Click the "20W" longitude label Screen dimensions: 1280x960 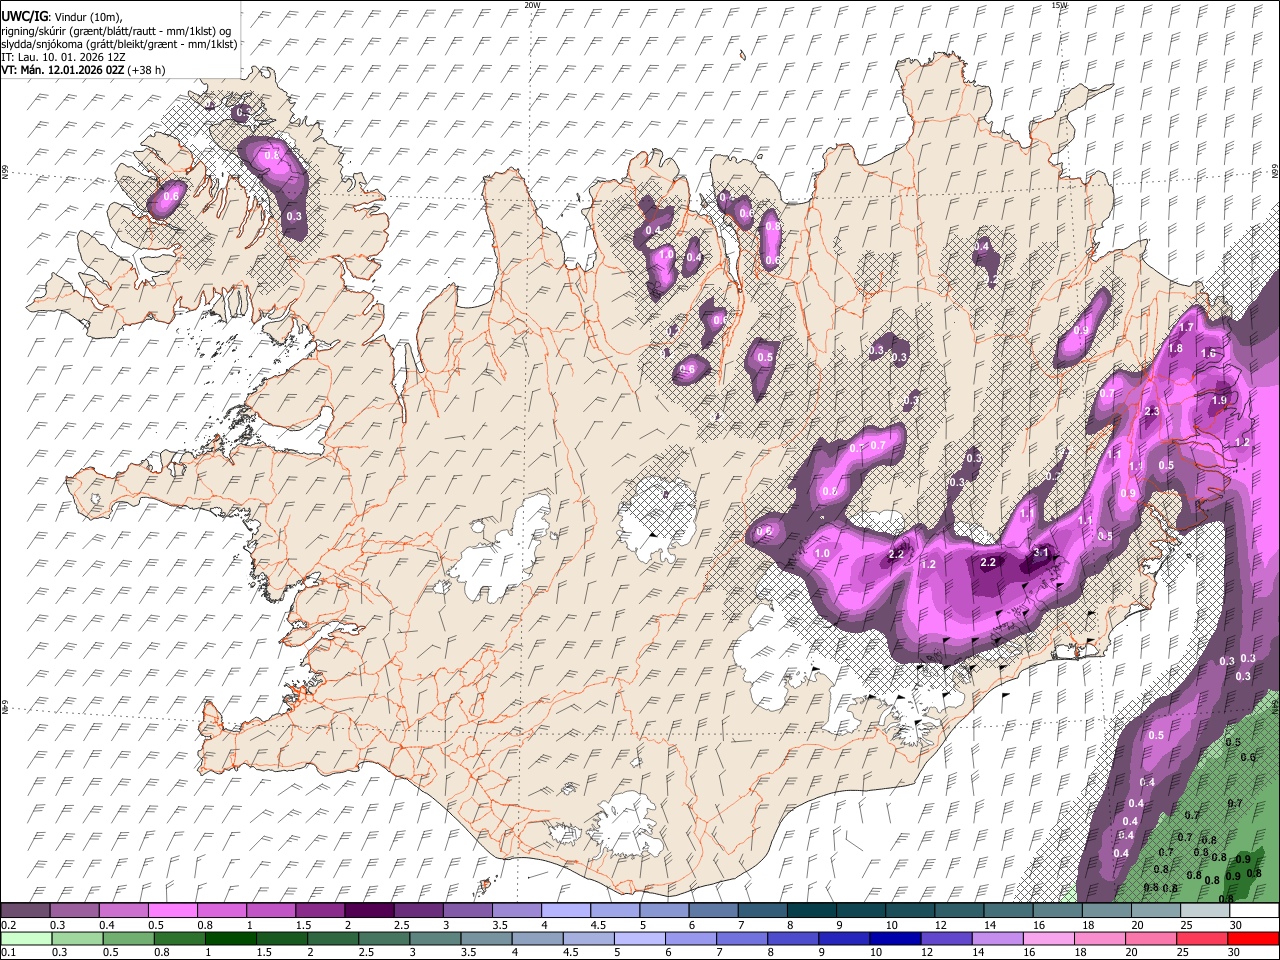(x=532, y=4)
